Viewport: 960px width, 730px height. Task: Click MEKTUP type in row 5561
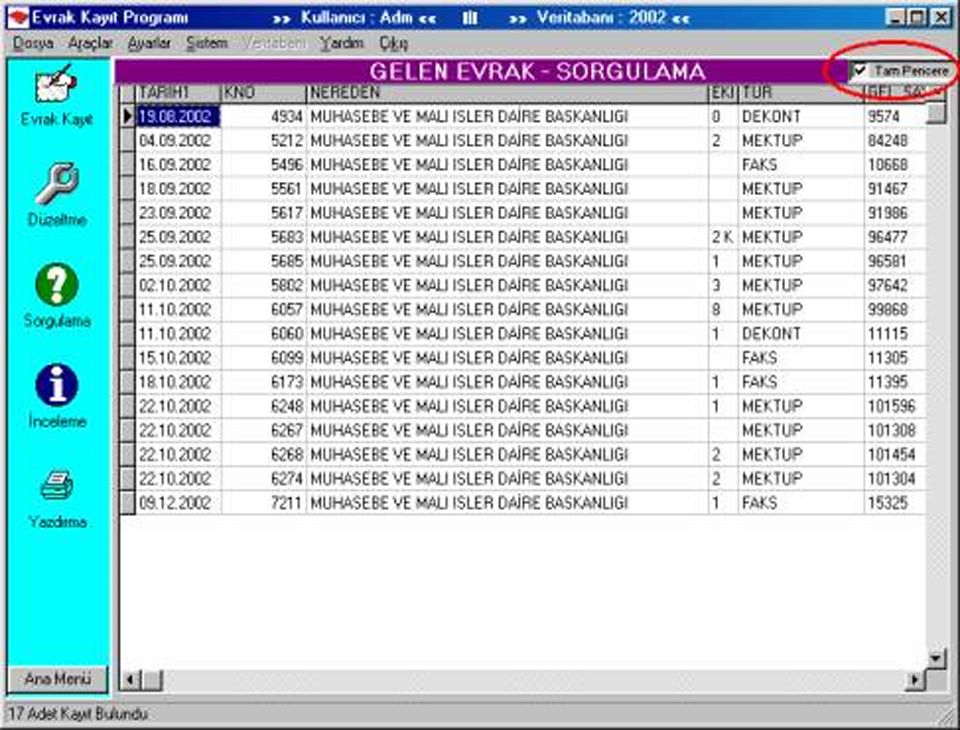(x=801, y=189)
